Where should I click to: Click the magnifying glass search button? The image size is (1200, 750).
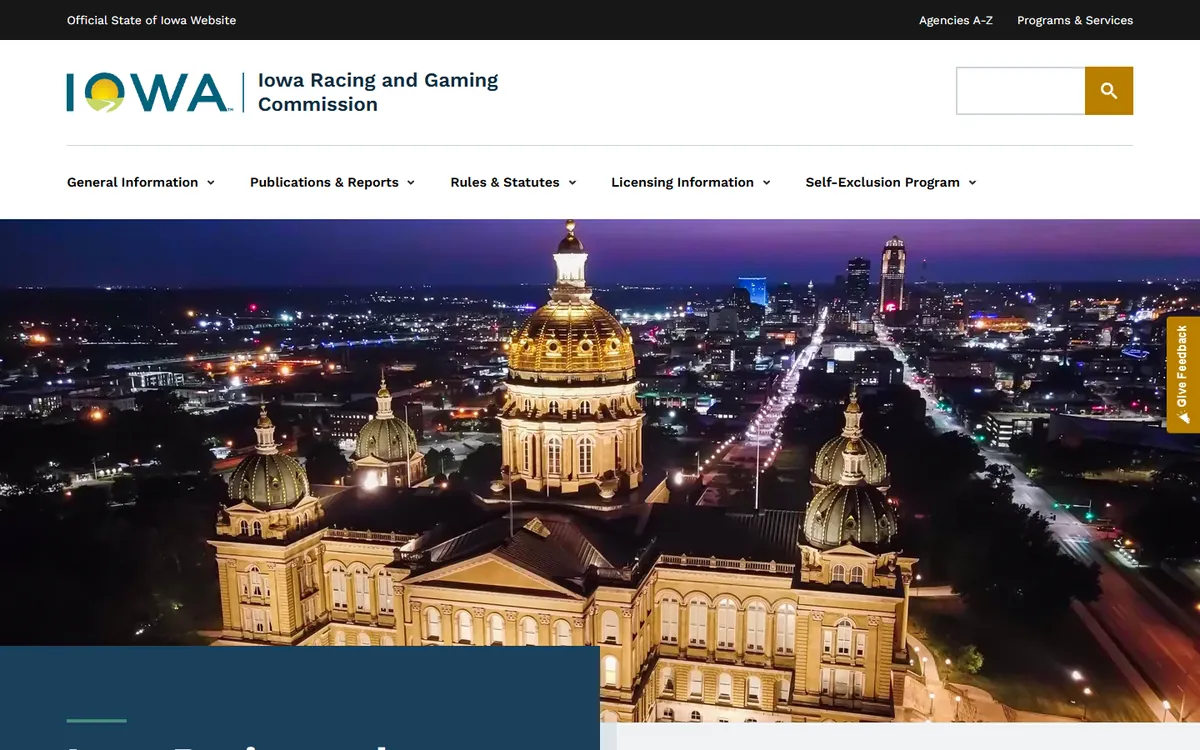(1109, 91)
